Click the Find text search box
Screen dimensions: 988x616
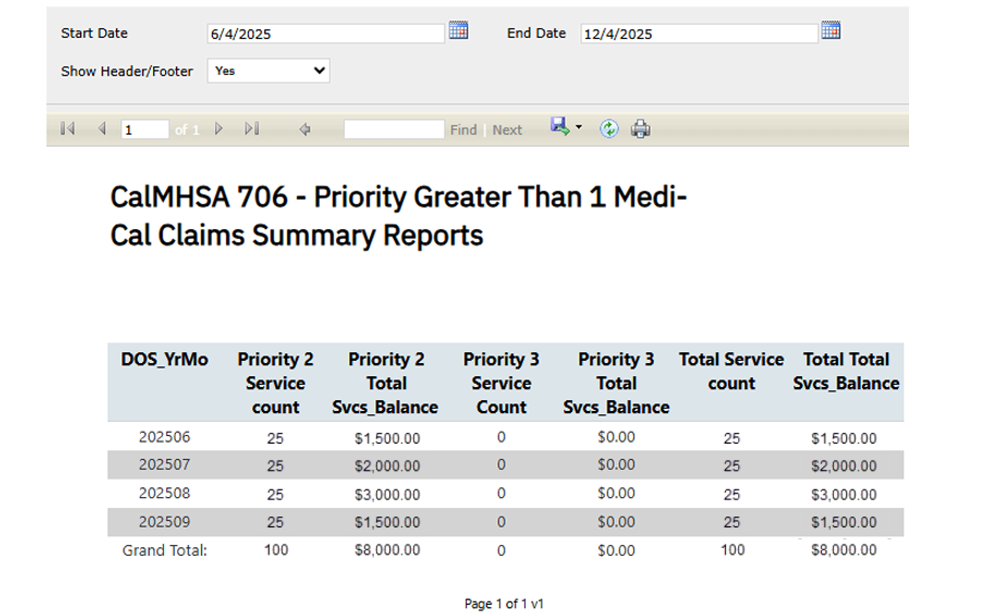click(393, 130)
